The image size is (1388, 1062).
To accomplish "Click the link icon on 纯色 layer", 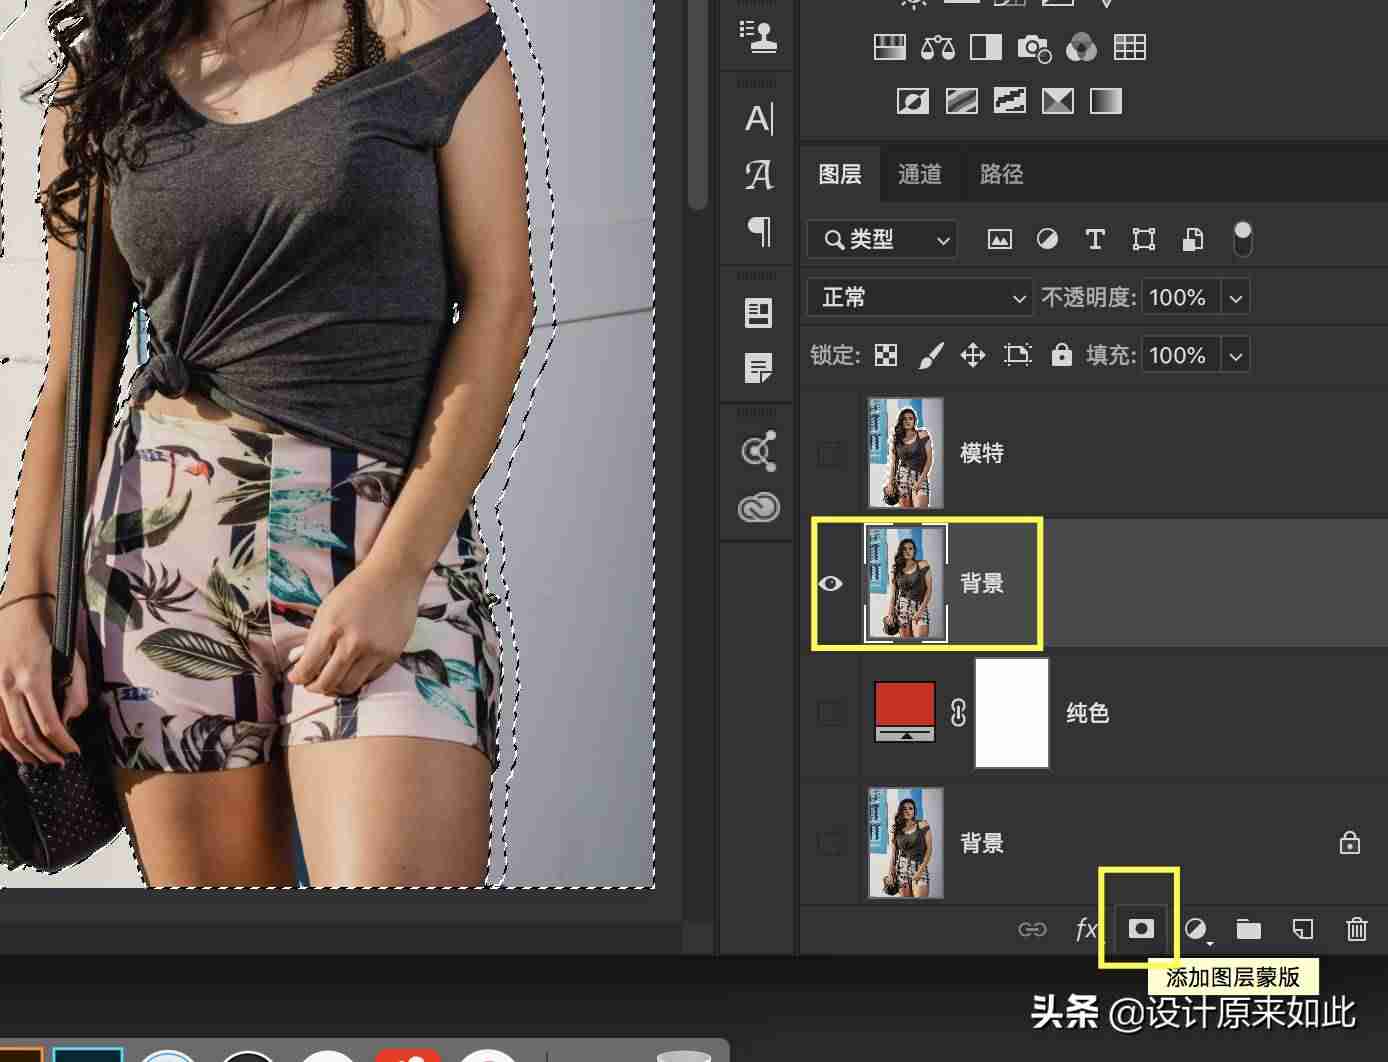I will tap(958, 713).
